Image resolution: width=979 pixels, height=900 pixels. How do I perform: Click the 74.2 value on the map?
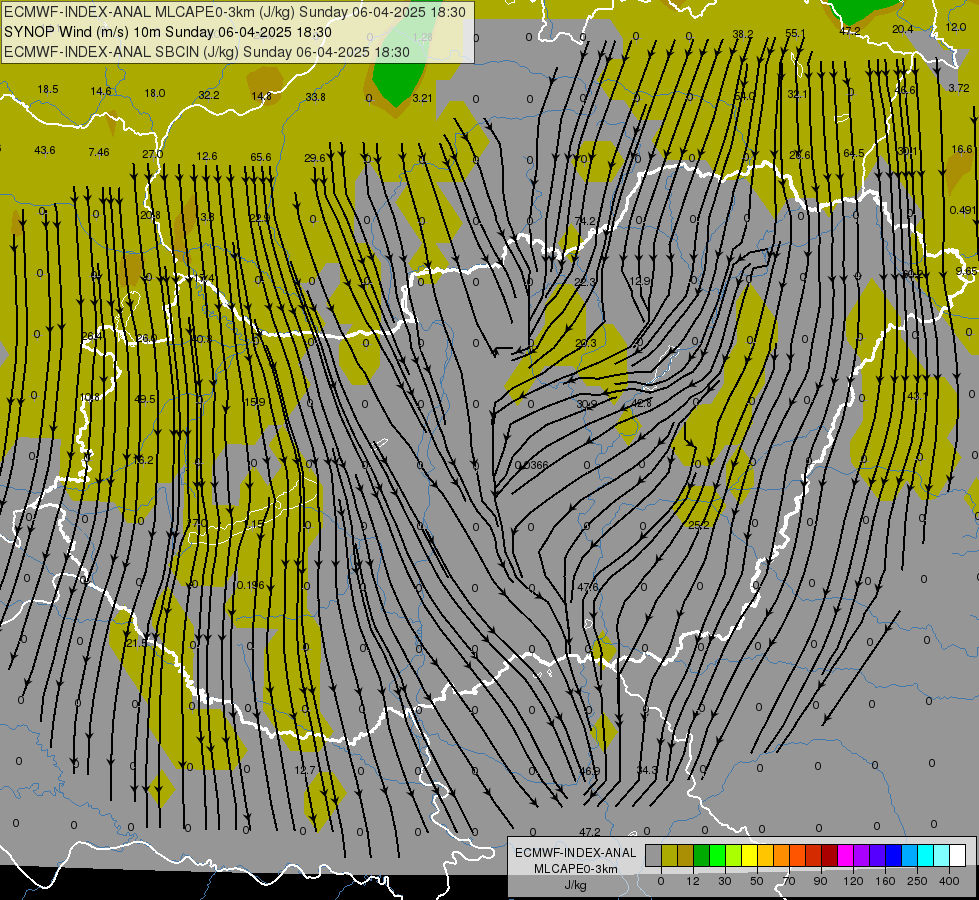tap(585, 221)
